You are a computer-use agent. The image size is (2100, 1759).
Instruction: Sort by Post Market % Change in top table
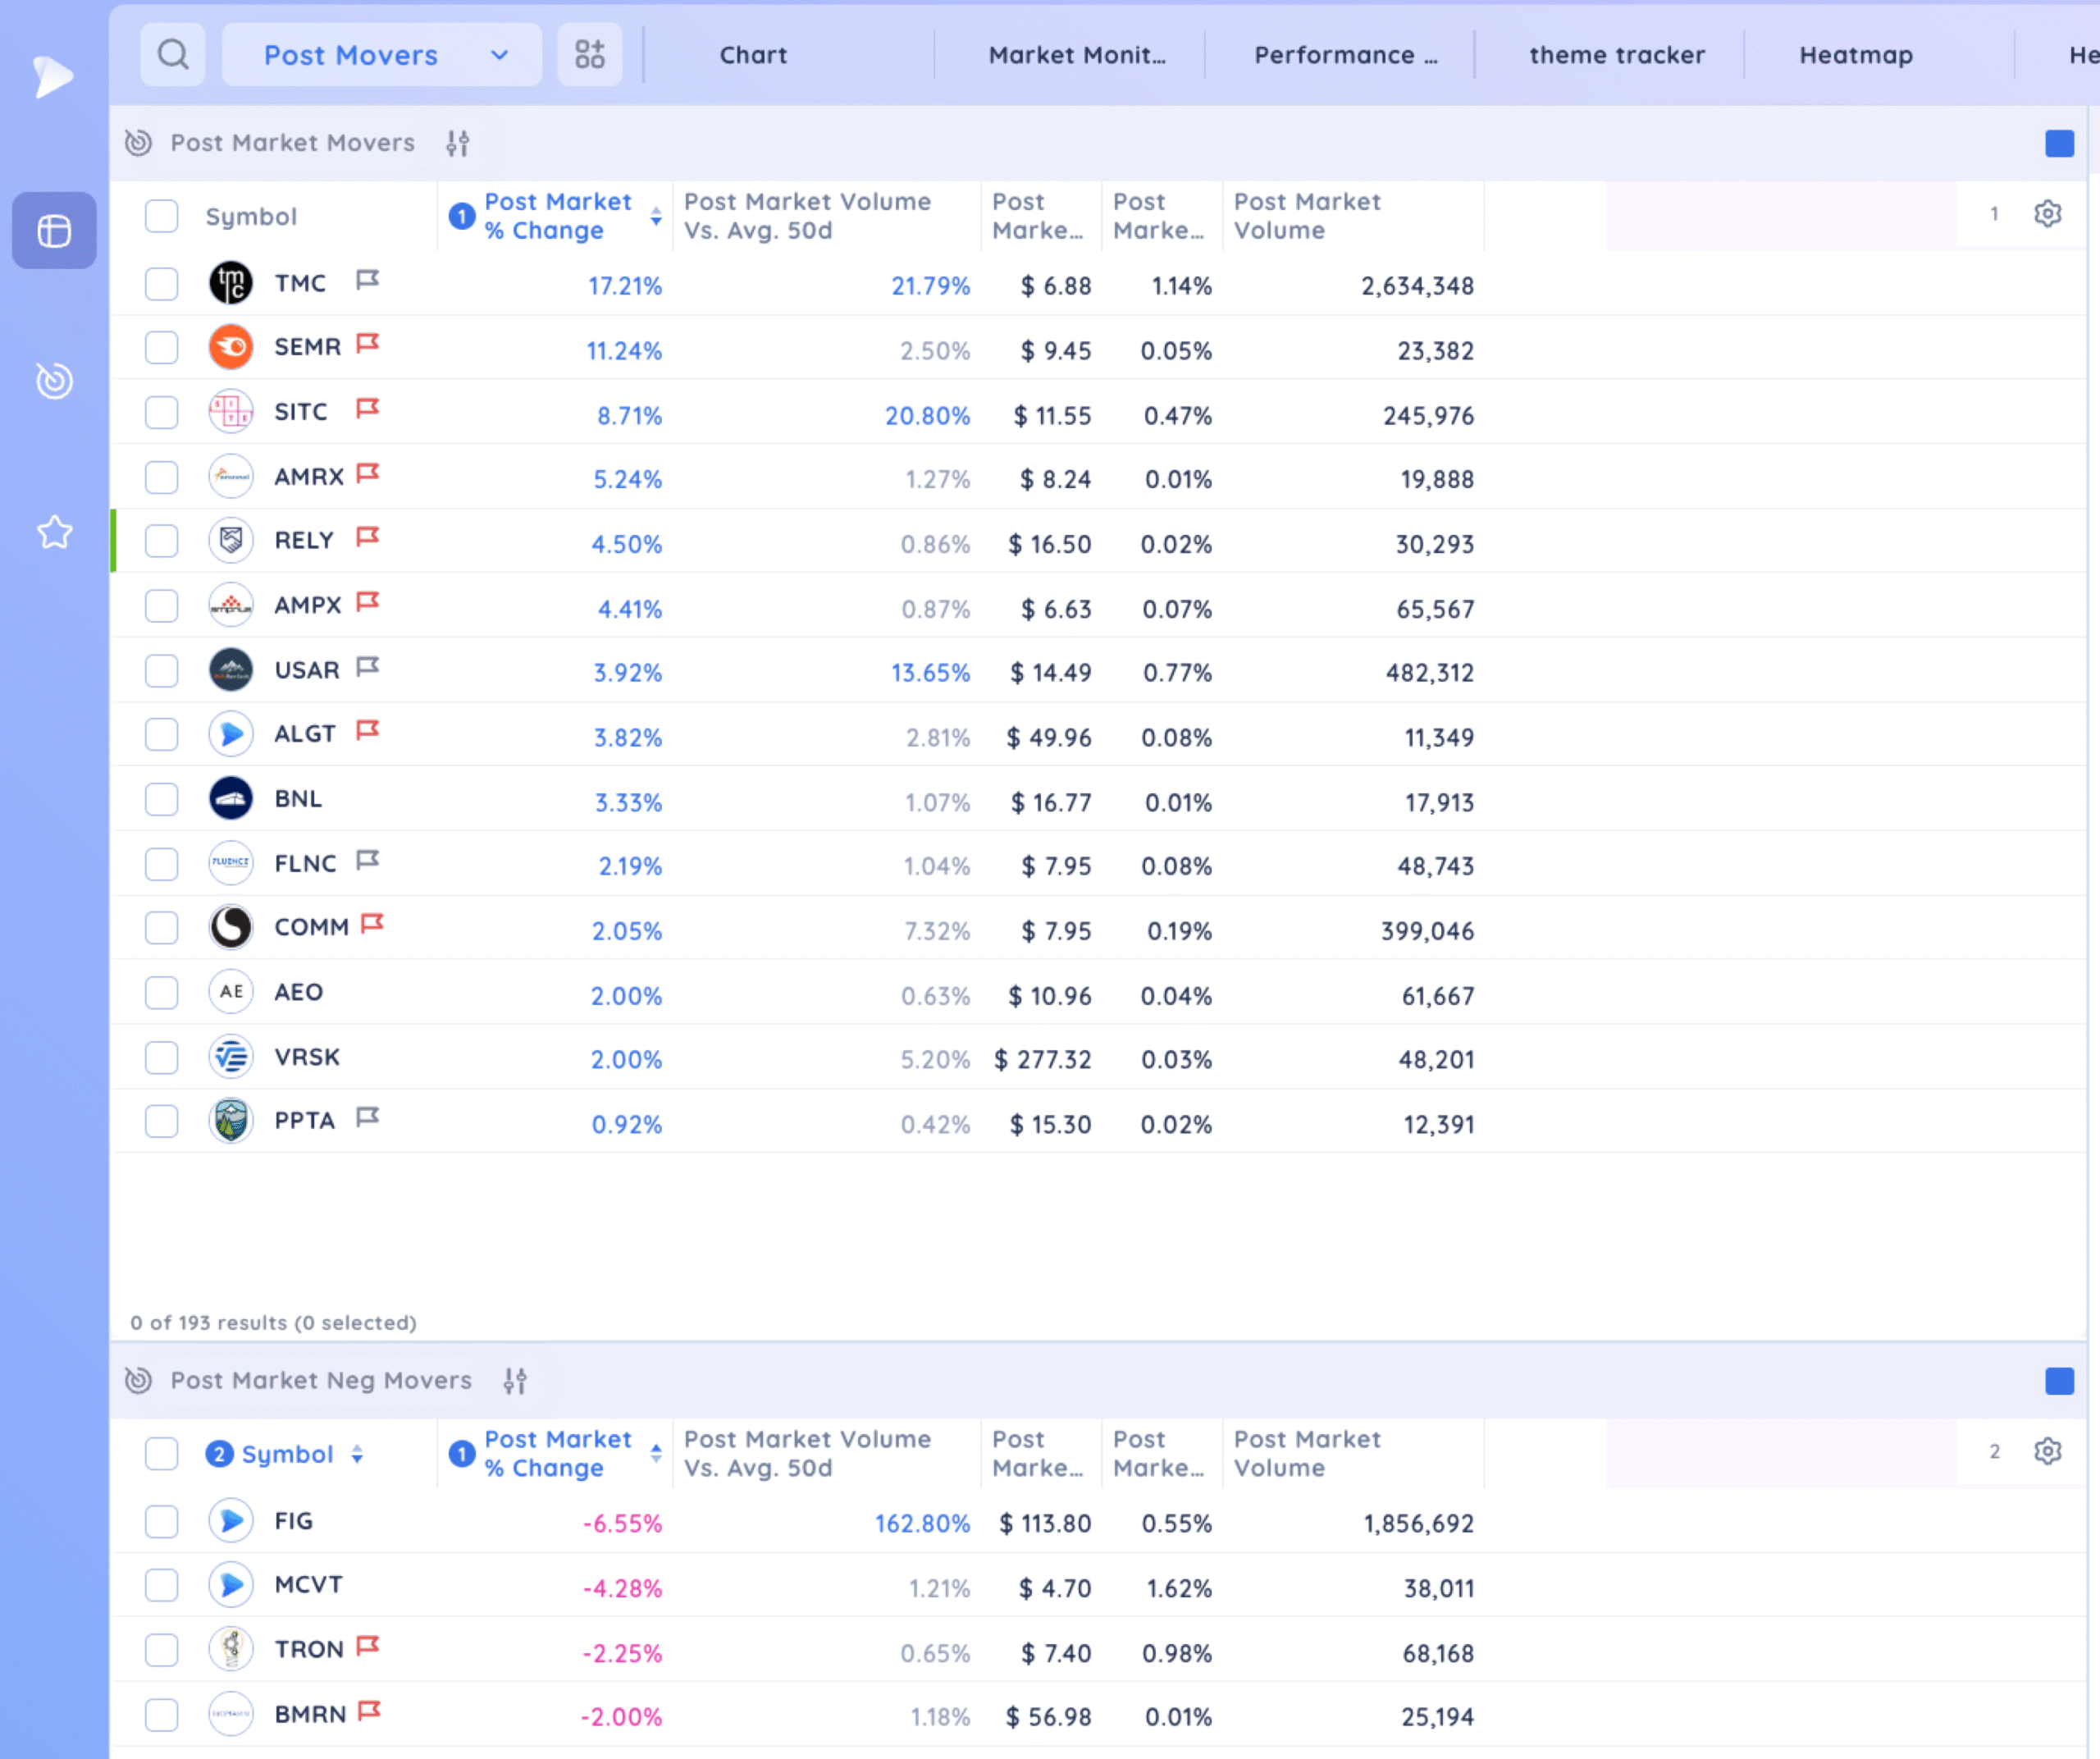tap(557, 216)
